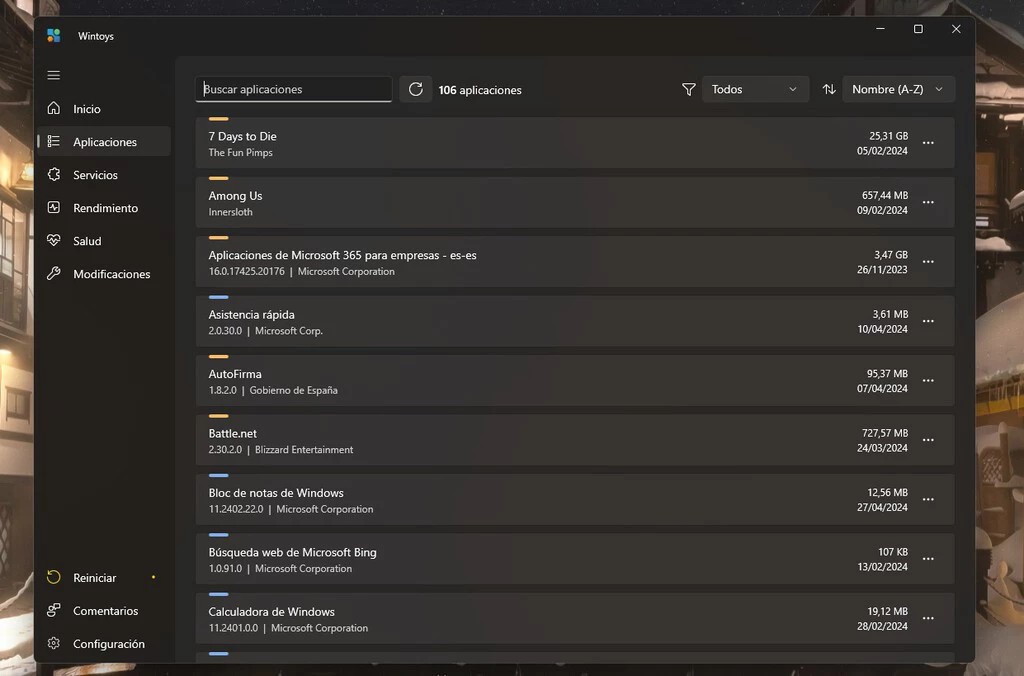Open more options for Among Us
The height and width of the screenshot is (676, 1024).
(x=928, y=202)
